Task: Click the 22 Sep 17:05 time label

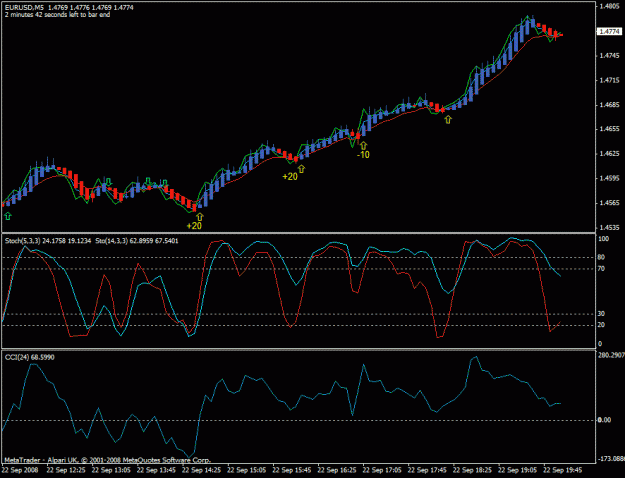Action: [x=382, y=470]
